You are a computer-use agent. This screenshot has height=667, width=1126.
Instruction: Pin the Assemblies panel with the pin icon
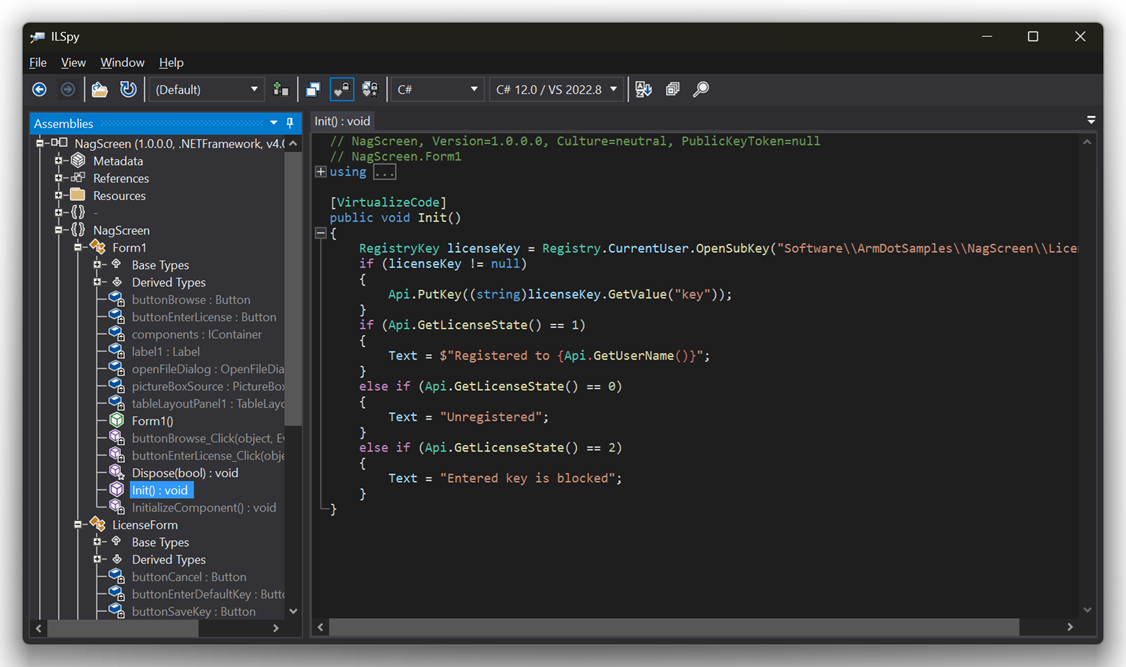[289, 123]
